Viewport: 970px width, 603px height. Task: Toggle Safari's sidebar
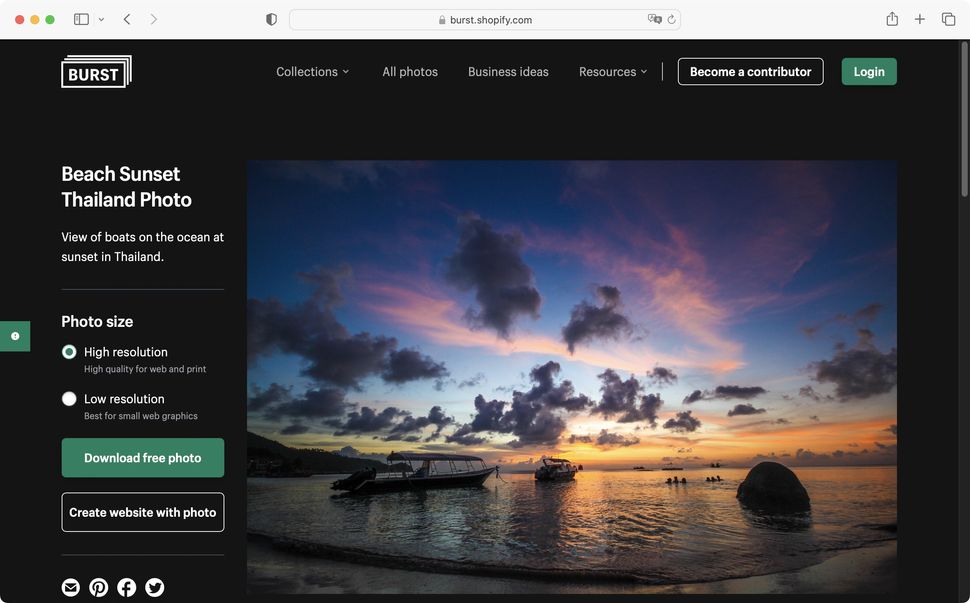point(80,18)
